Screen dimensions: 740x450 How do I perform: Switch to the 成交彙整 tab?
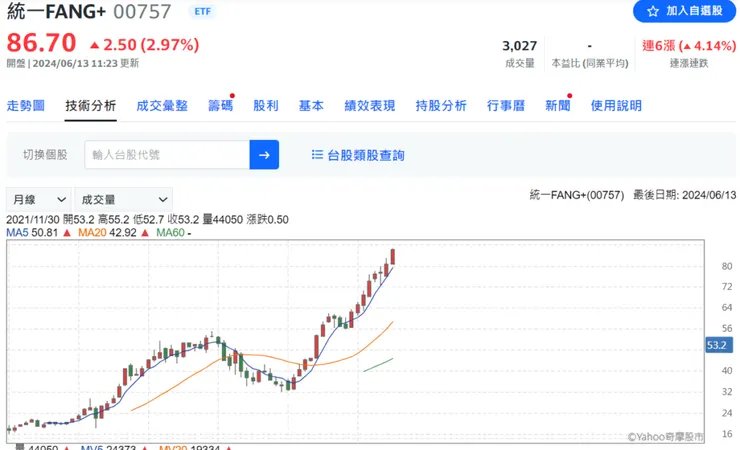click(x=162, y=106)
